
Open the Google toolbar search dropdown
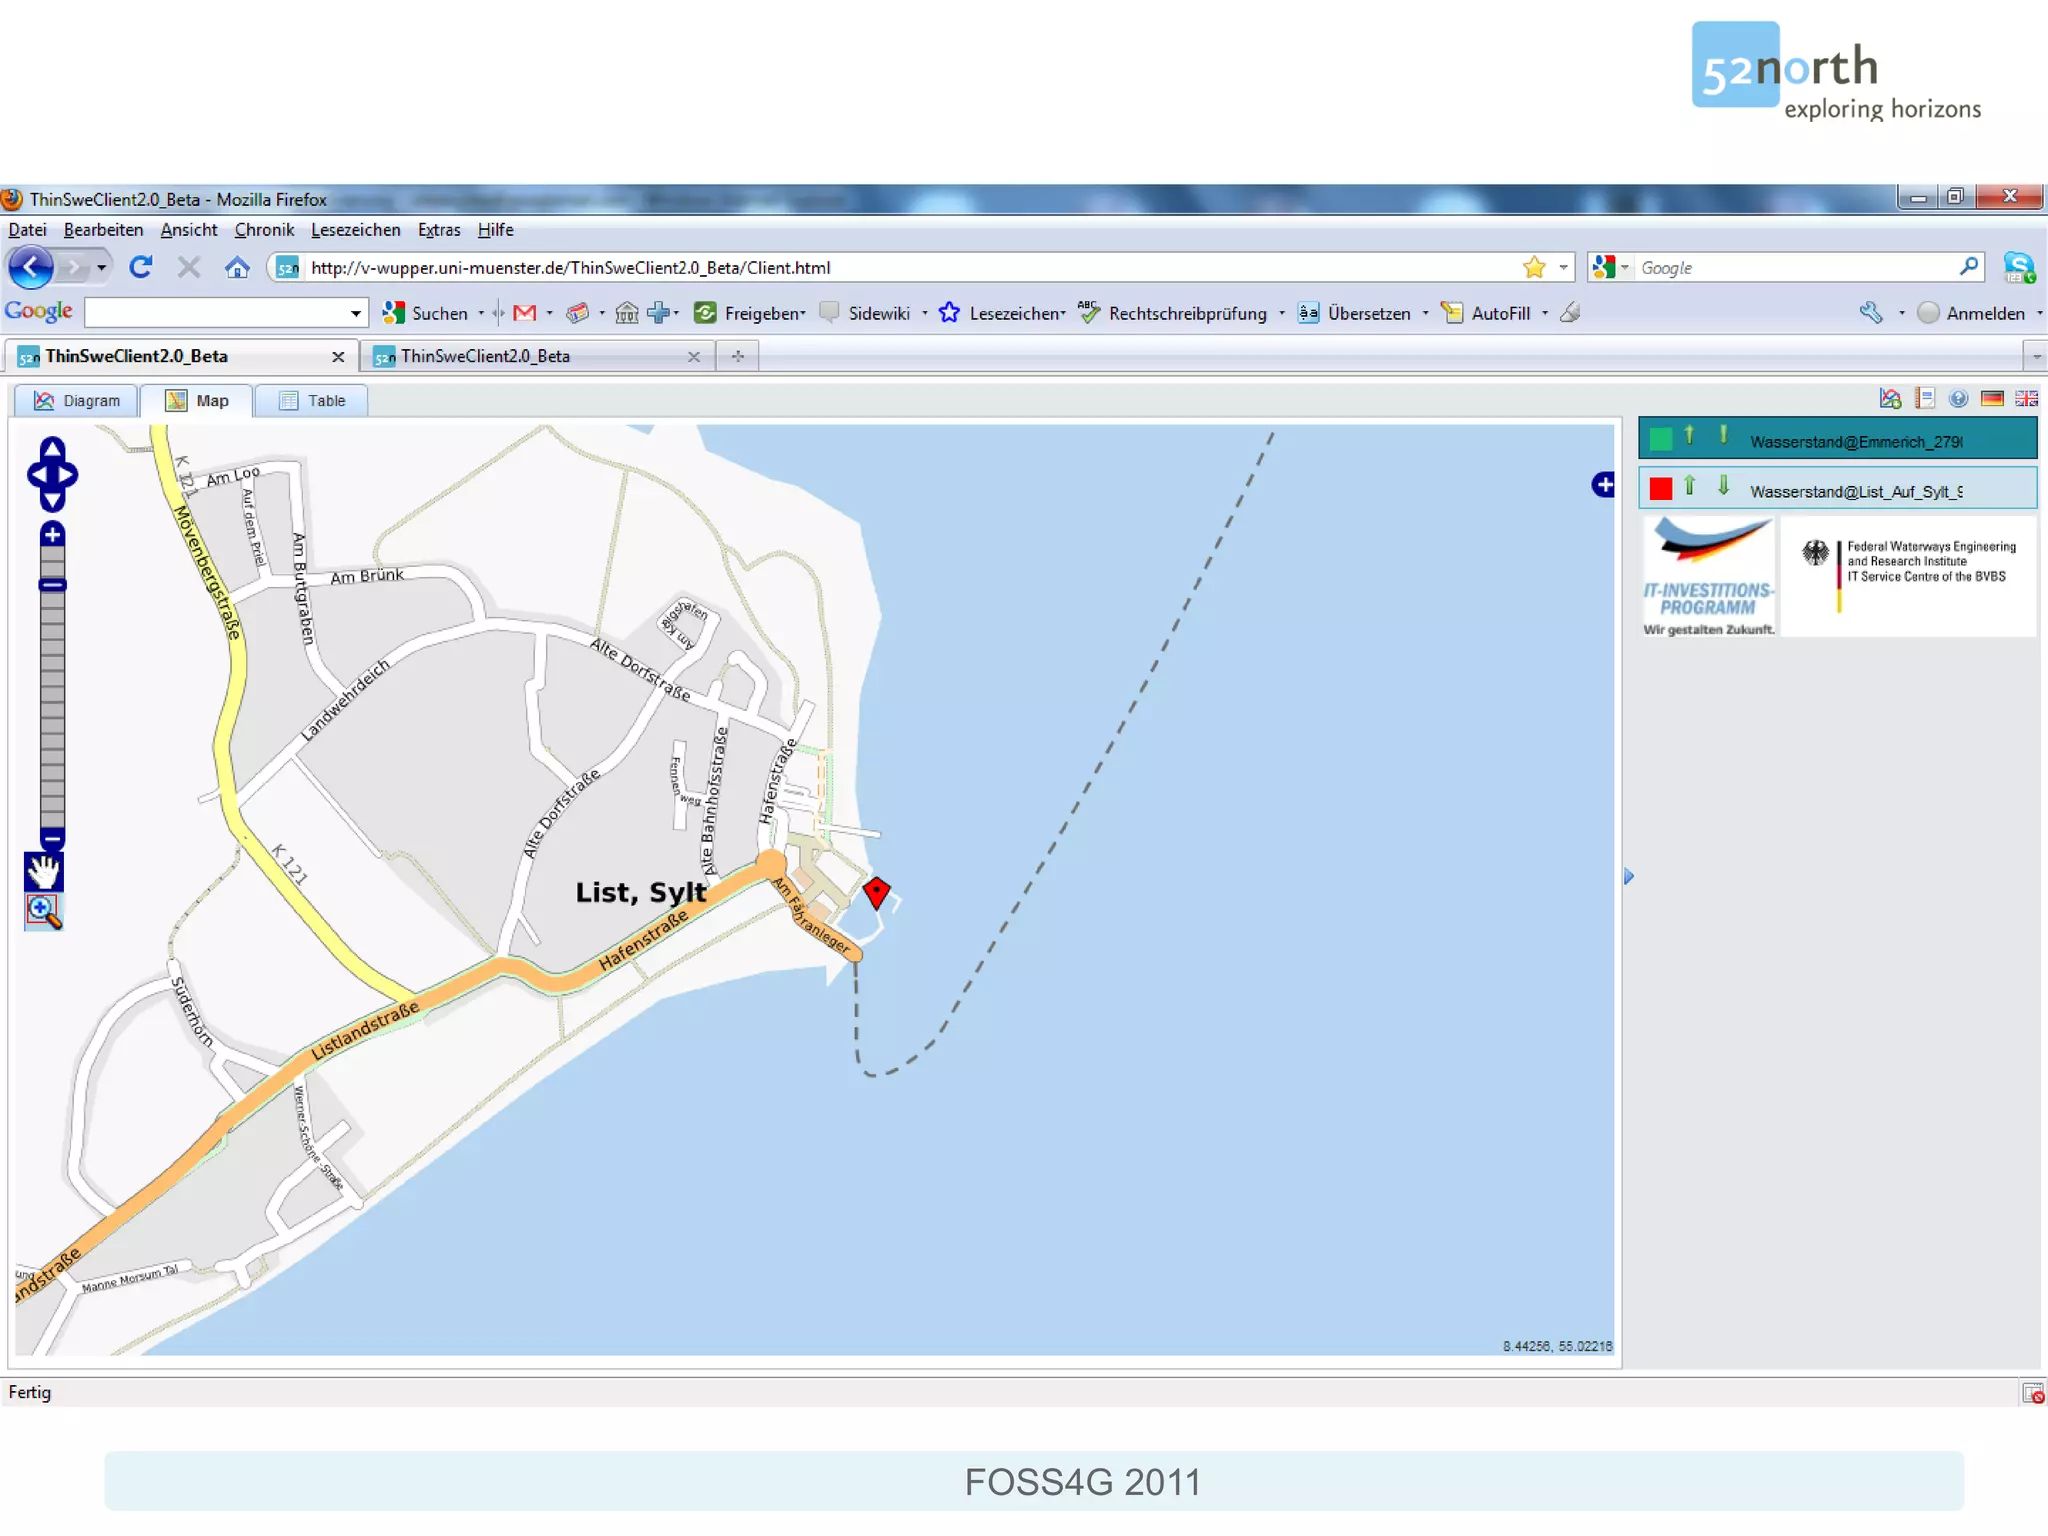(355, 314)
